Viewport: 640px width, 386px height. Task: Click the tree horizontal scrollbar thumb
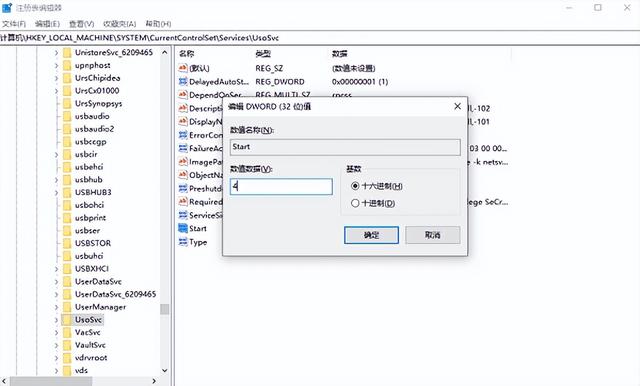[x=51, y=381]
